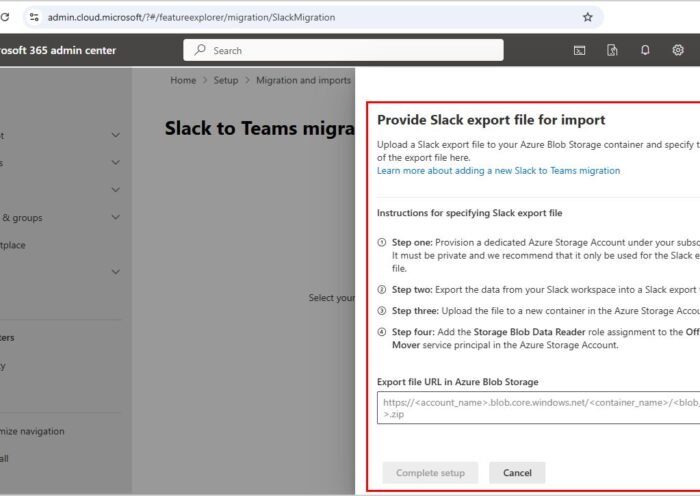Cancel the Slack export file panel

tap(517, 473)
